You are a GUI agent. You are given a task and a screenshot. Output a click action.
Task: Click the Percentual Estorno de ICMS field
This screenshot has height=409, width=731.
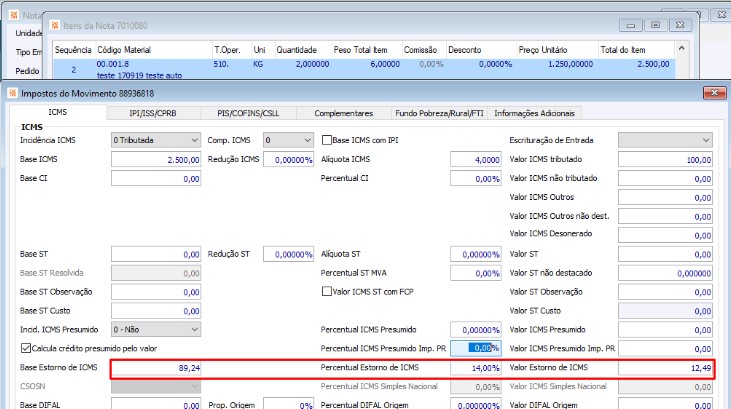[x=476, y=368]
